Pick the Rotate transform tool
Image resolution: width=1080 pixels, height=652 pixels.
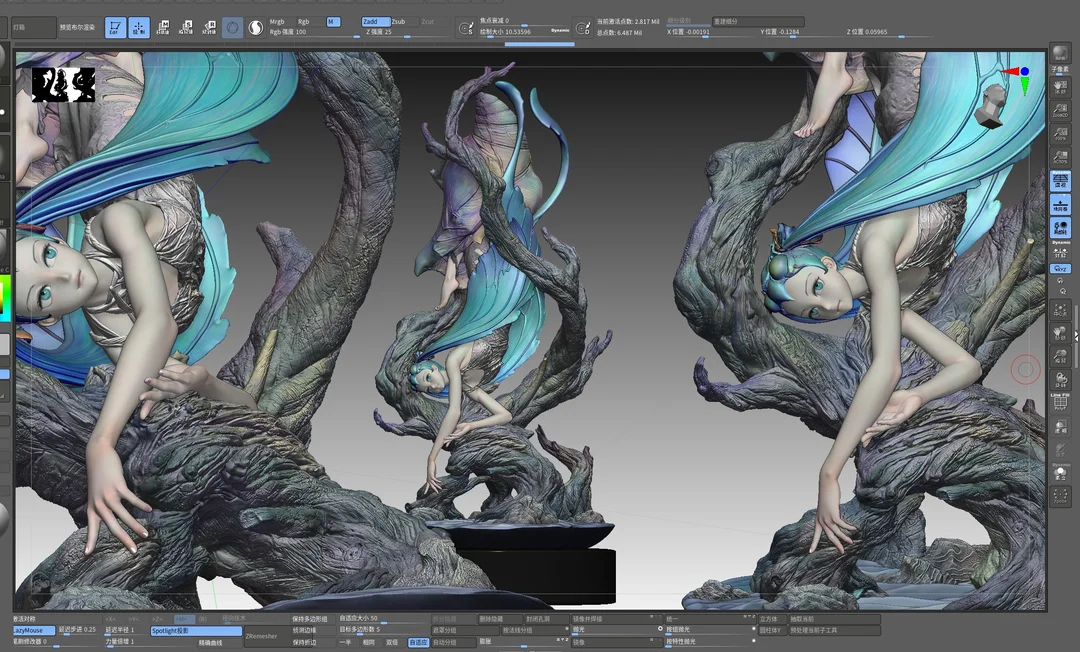click(x=209, y=27)
